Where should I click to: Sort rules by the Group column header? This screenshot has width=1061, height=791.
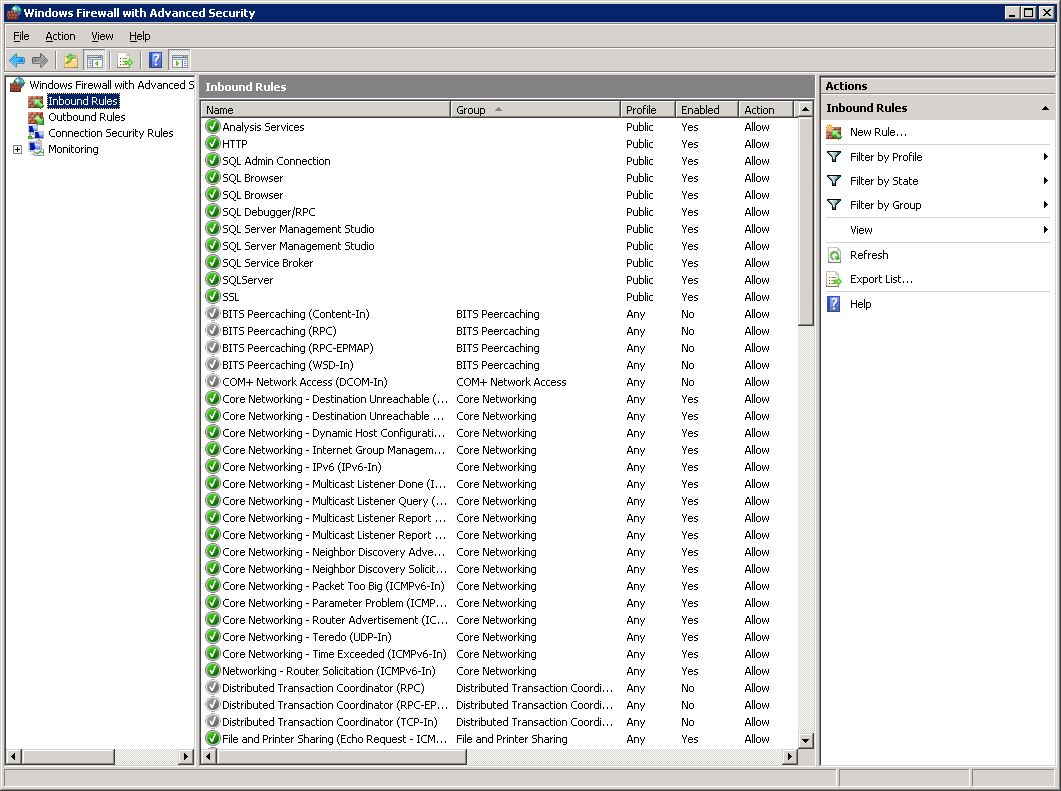[x=534, y=108]
